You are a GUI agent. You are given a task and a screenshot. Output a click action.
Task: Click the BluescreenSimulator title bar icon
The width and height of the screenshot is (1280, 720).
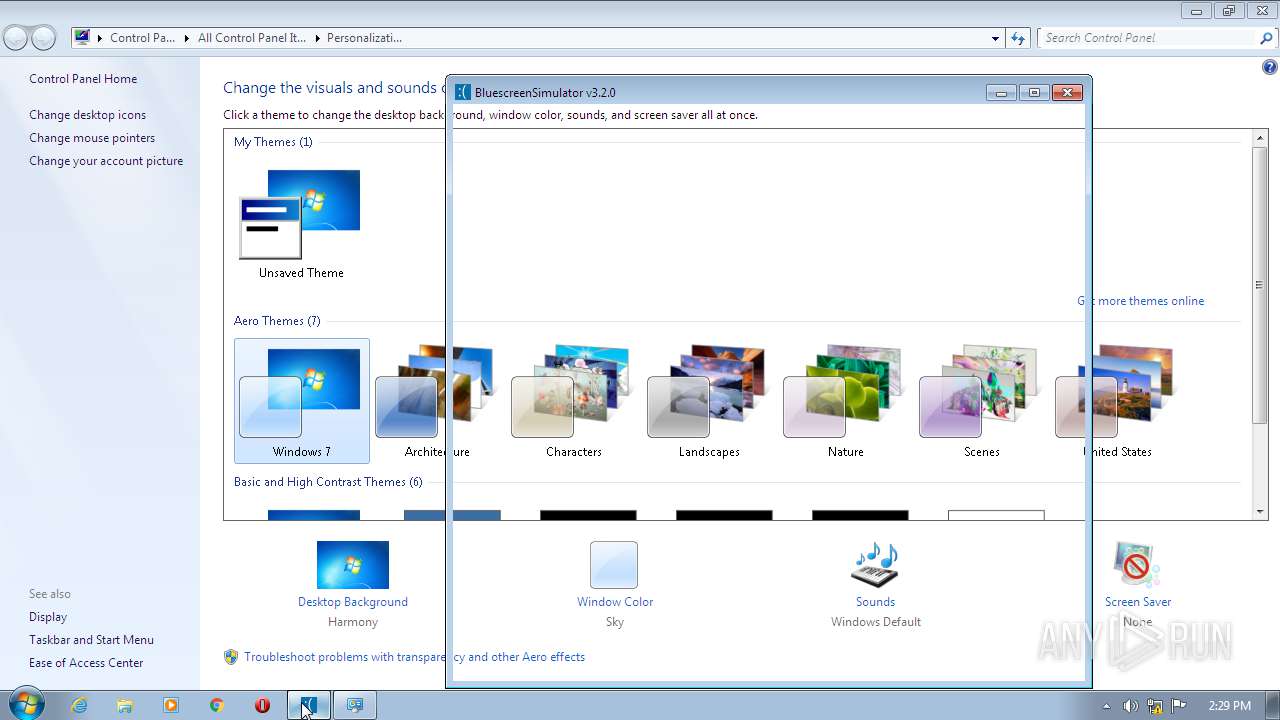pos(463,92)
